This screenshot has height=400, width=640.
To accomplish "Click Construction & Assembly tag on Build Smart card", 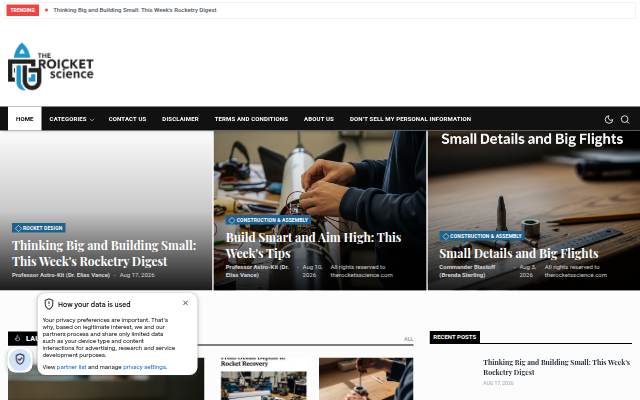I will (x=269, y=220).
